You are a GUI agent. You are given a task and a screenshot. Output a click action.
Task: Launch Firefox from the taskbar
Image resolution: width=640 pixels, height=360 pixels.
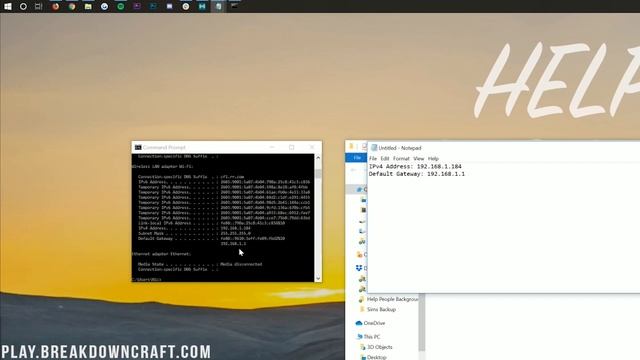tap(56, 6)
